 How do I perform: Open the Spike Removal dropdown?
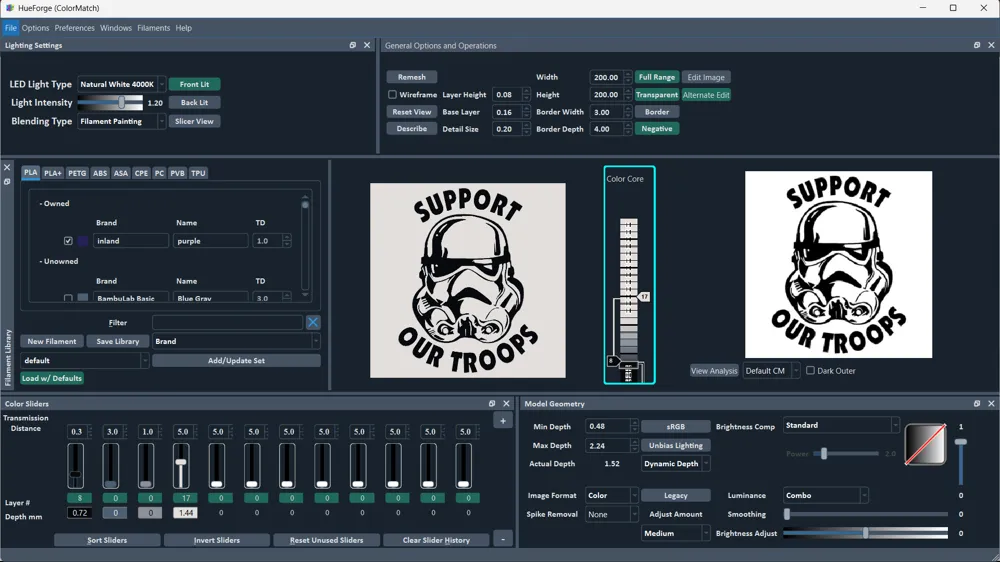612,514
